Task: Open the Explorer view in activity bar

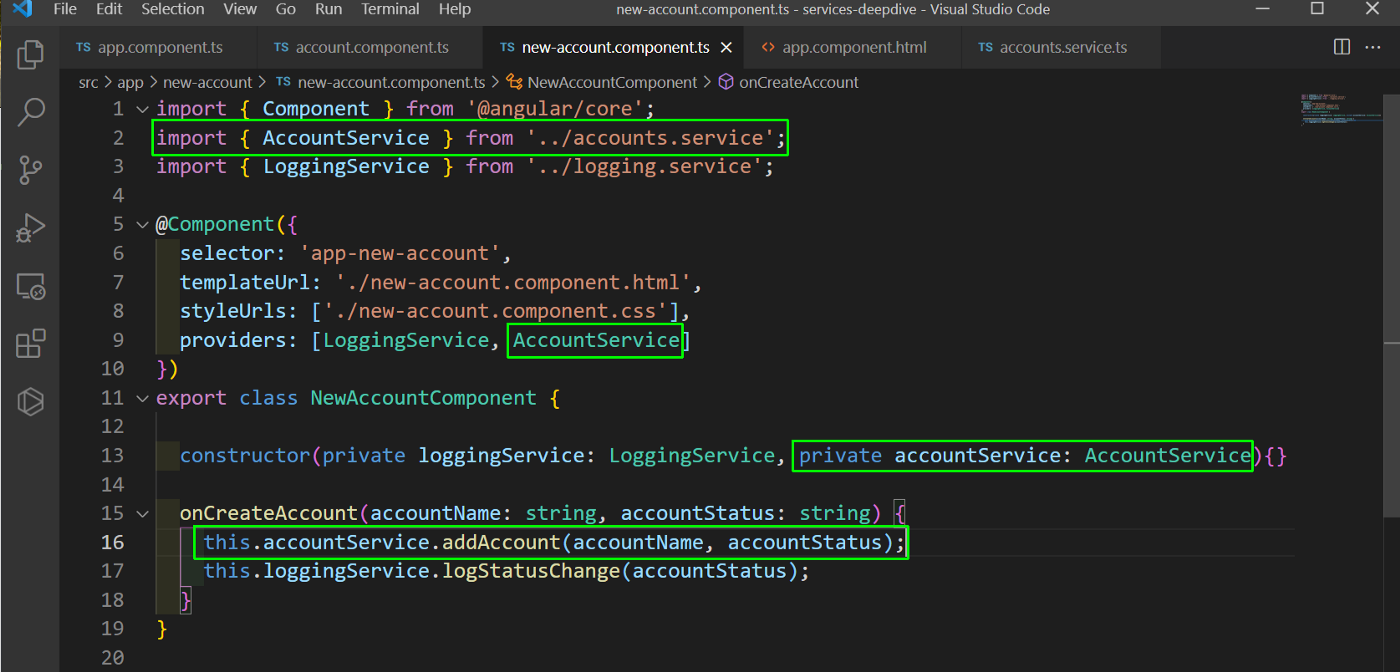Action: coord(31,54)
